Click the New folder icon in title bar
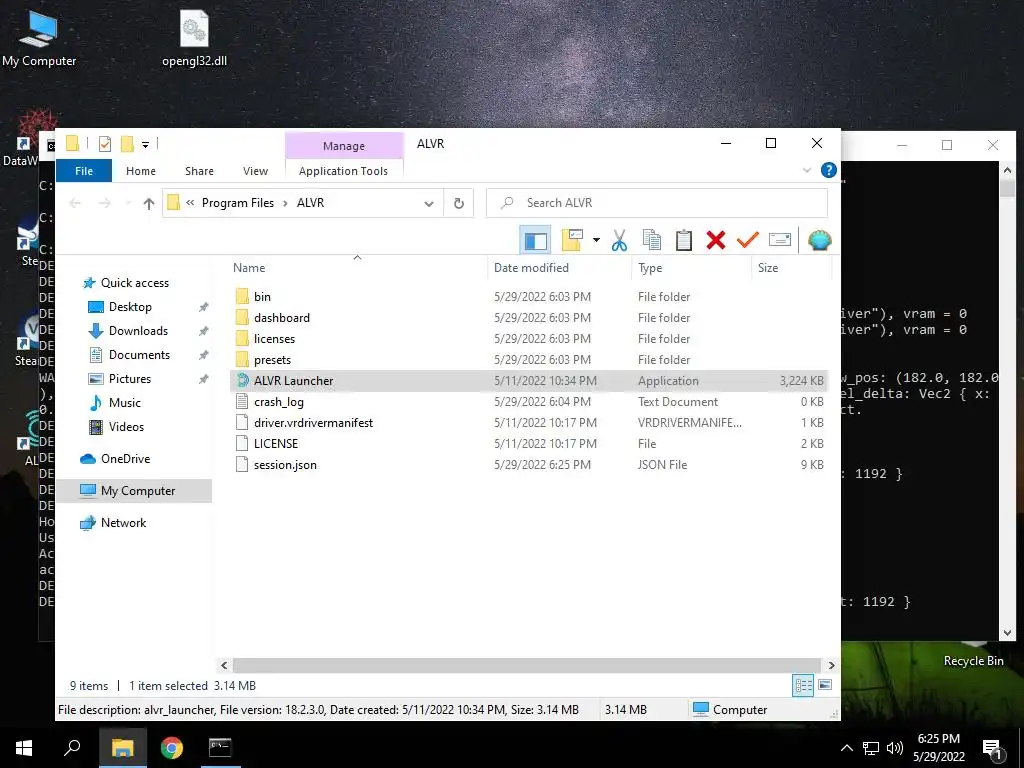 point(127,144)
